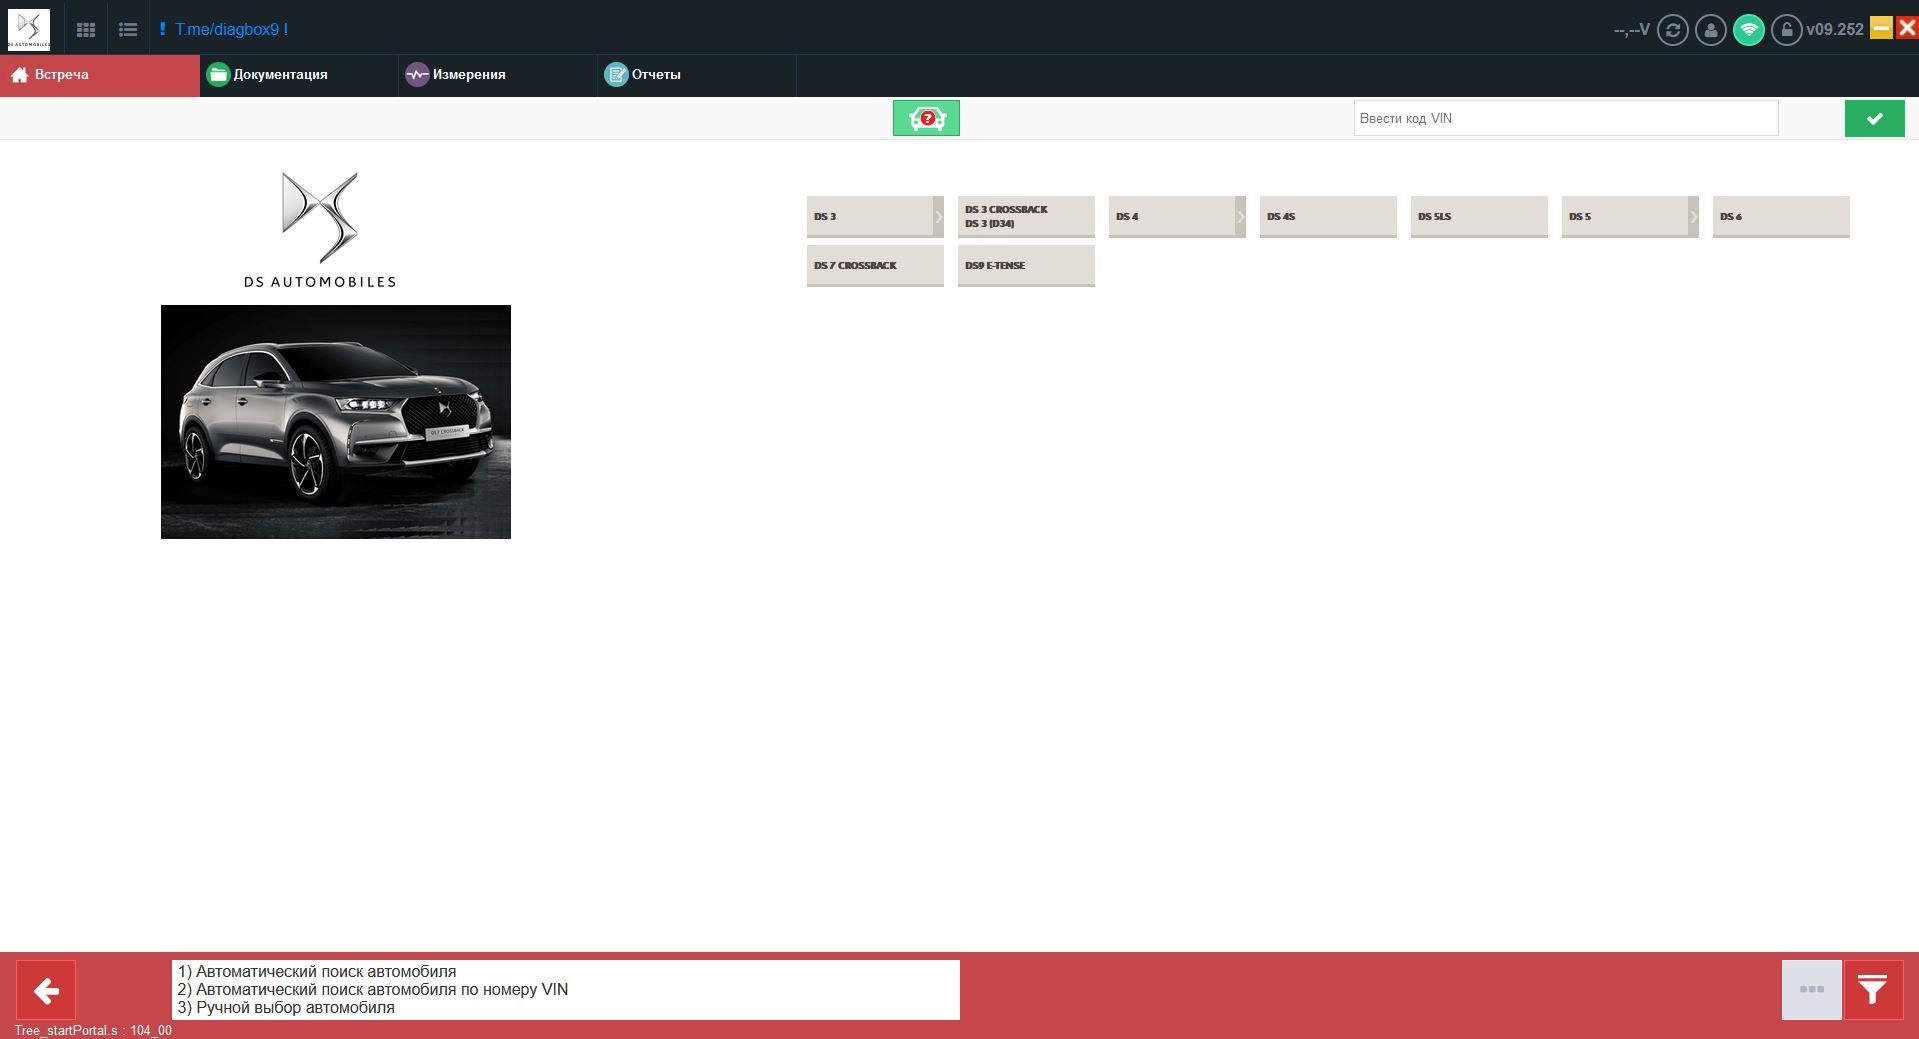Open the grid view icon in the top bar
The image size is (1919, 1039).
pos(86,30)
